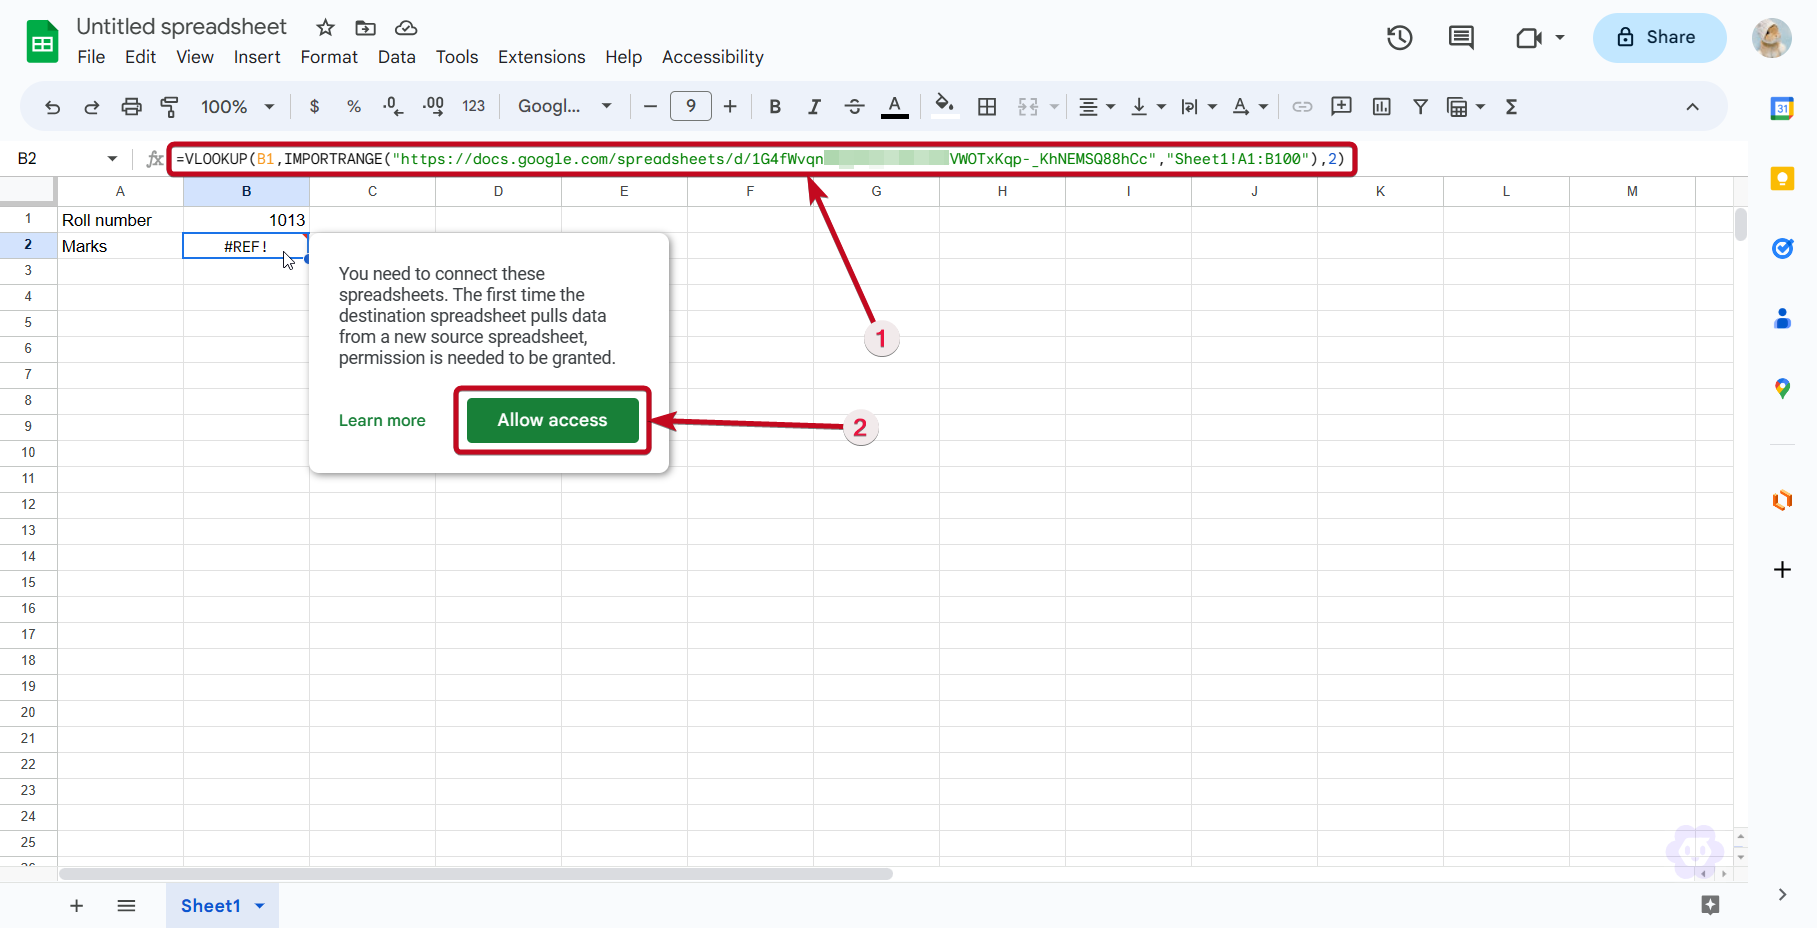Toggle italic formatting
The image size is (1817, 929).
point(815,107)
